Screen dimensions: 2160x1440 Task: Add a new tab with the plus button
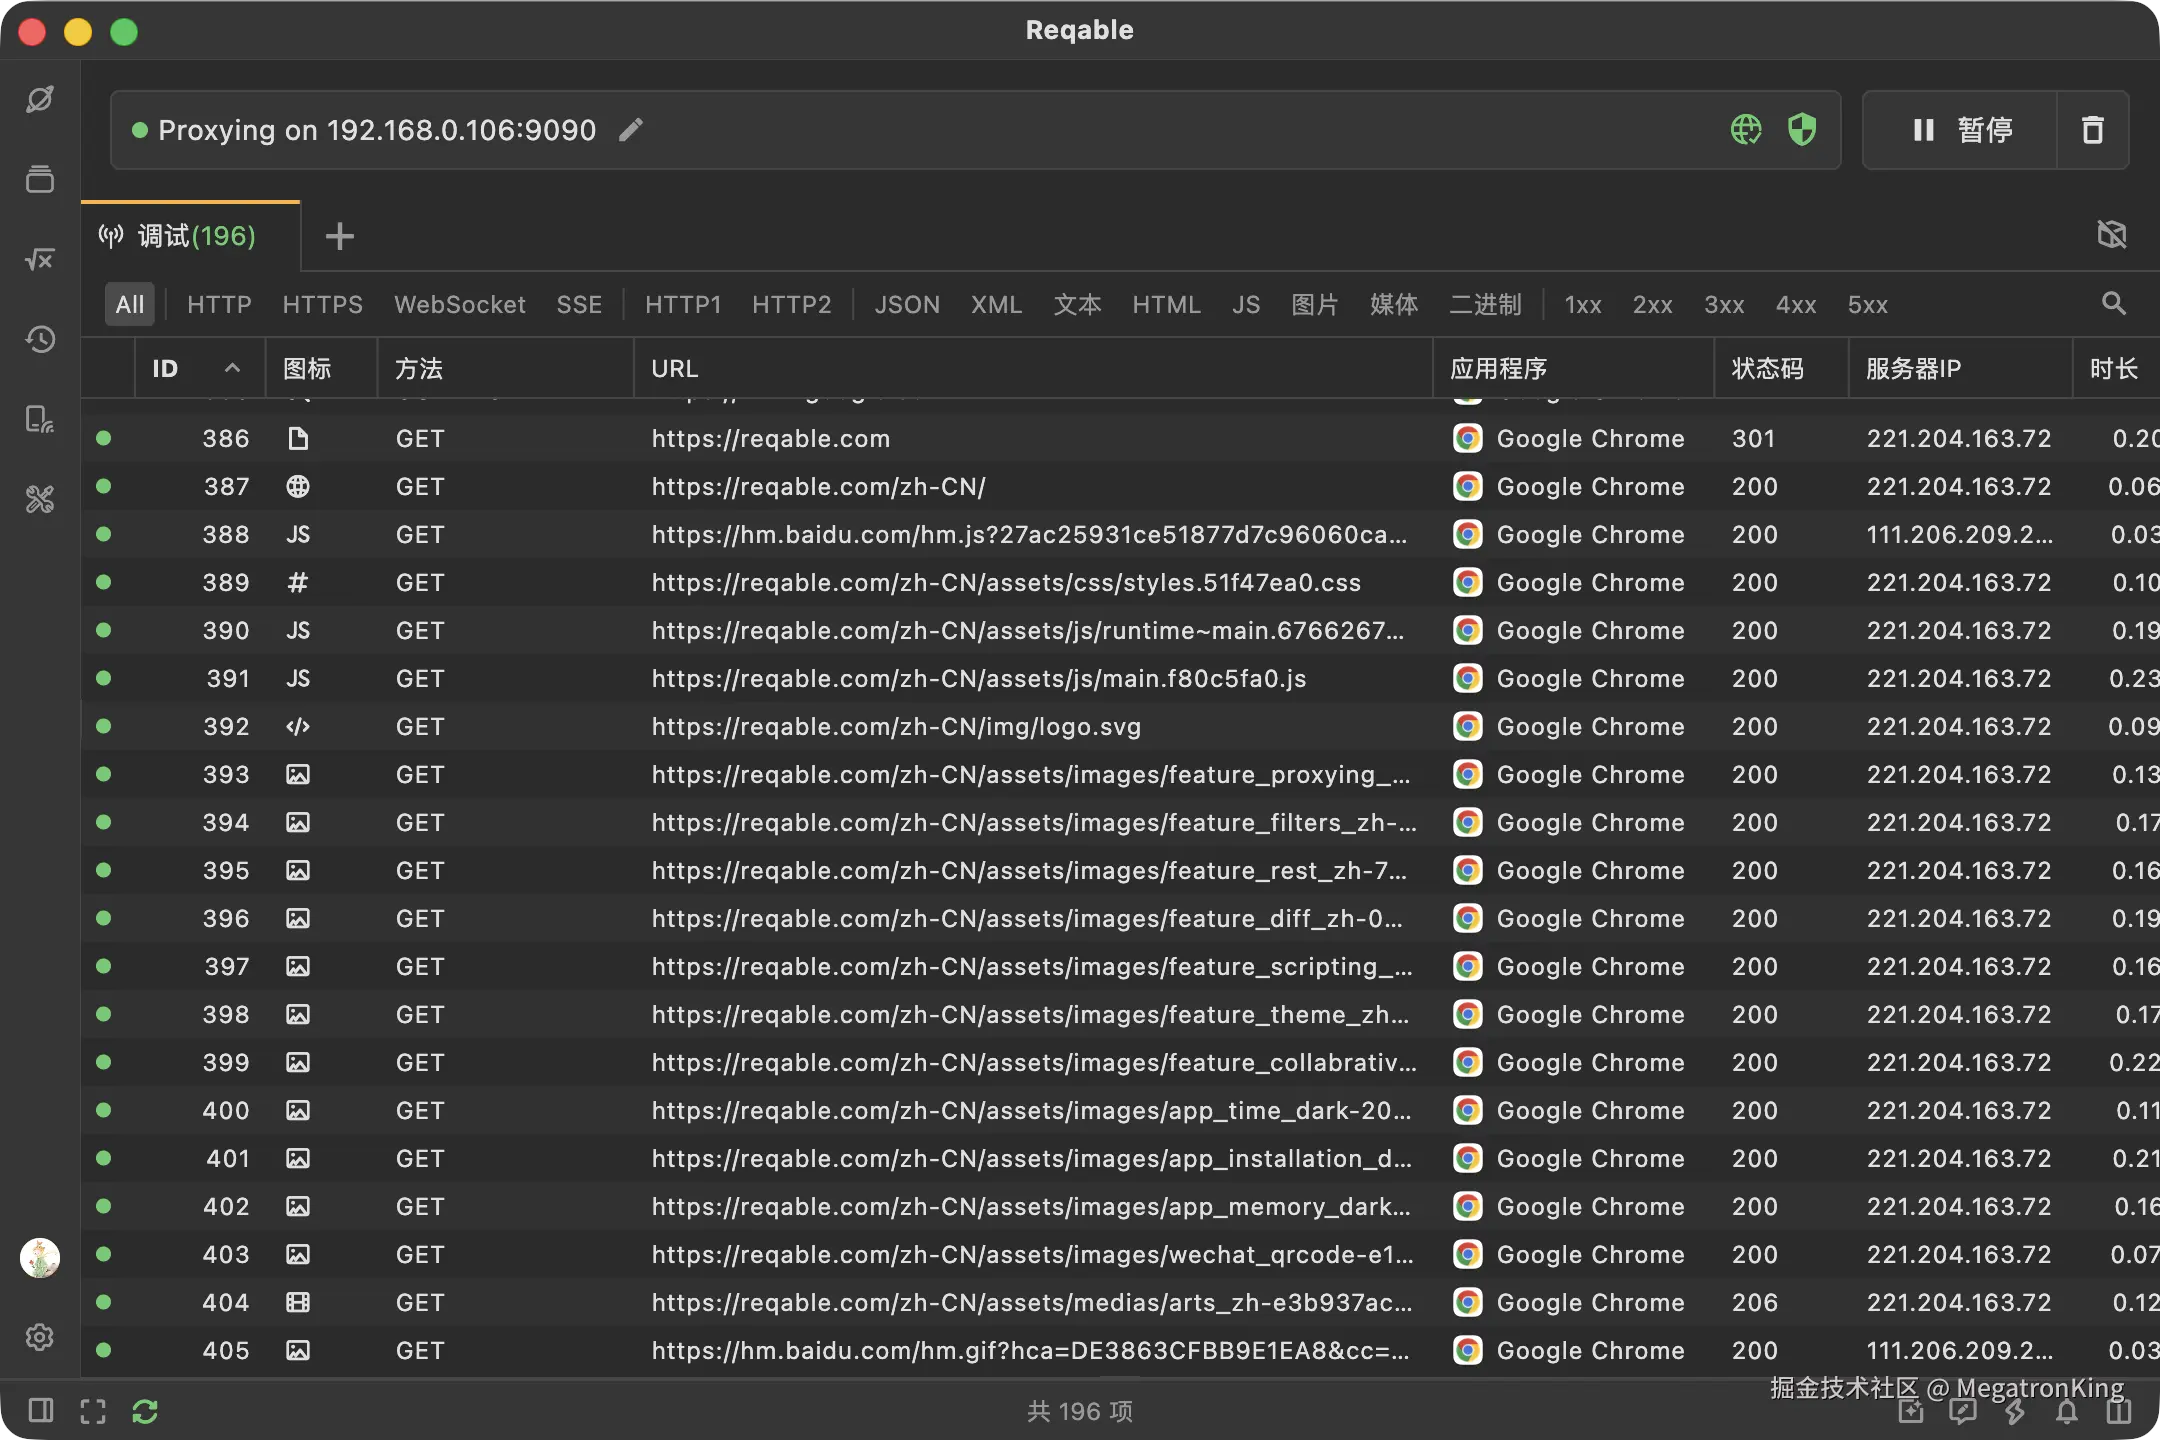[340, 236]
